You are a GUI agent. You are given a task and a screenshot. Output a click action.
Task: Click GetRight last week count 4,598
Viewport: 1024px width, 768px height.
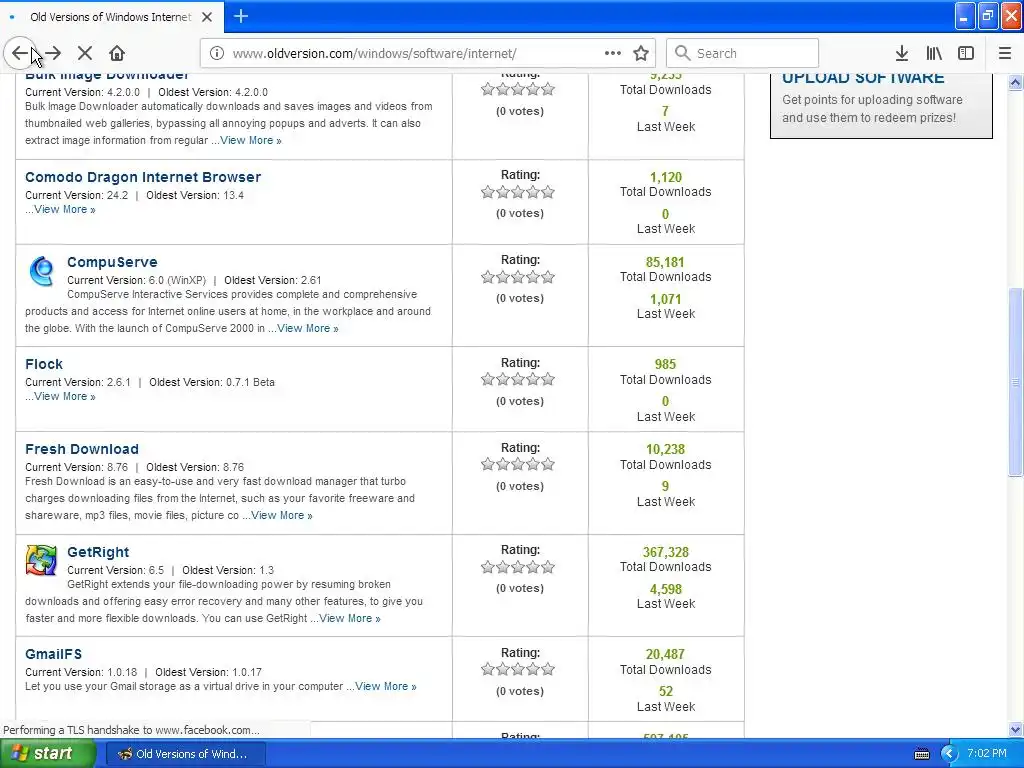[665, 589]
